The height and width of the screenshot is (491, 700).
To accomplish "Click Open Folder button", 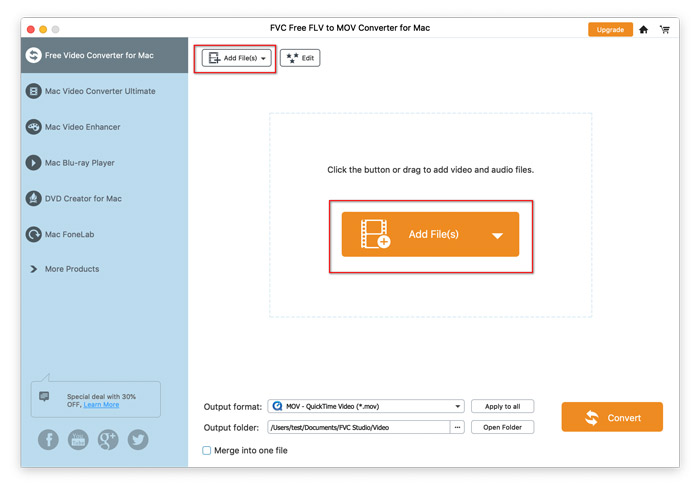I will (x=502, y=427).
